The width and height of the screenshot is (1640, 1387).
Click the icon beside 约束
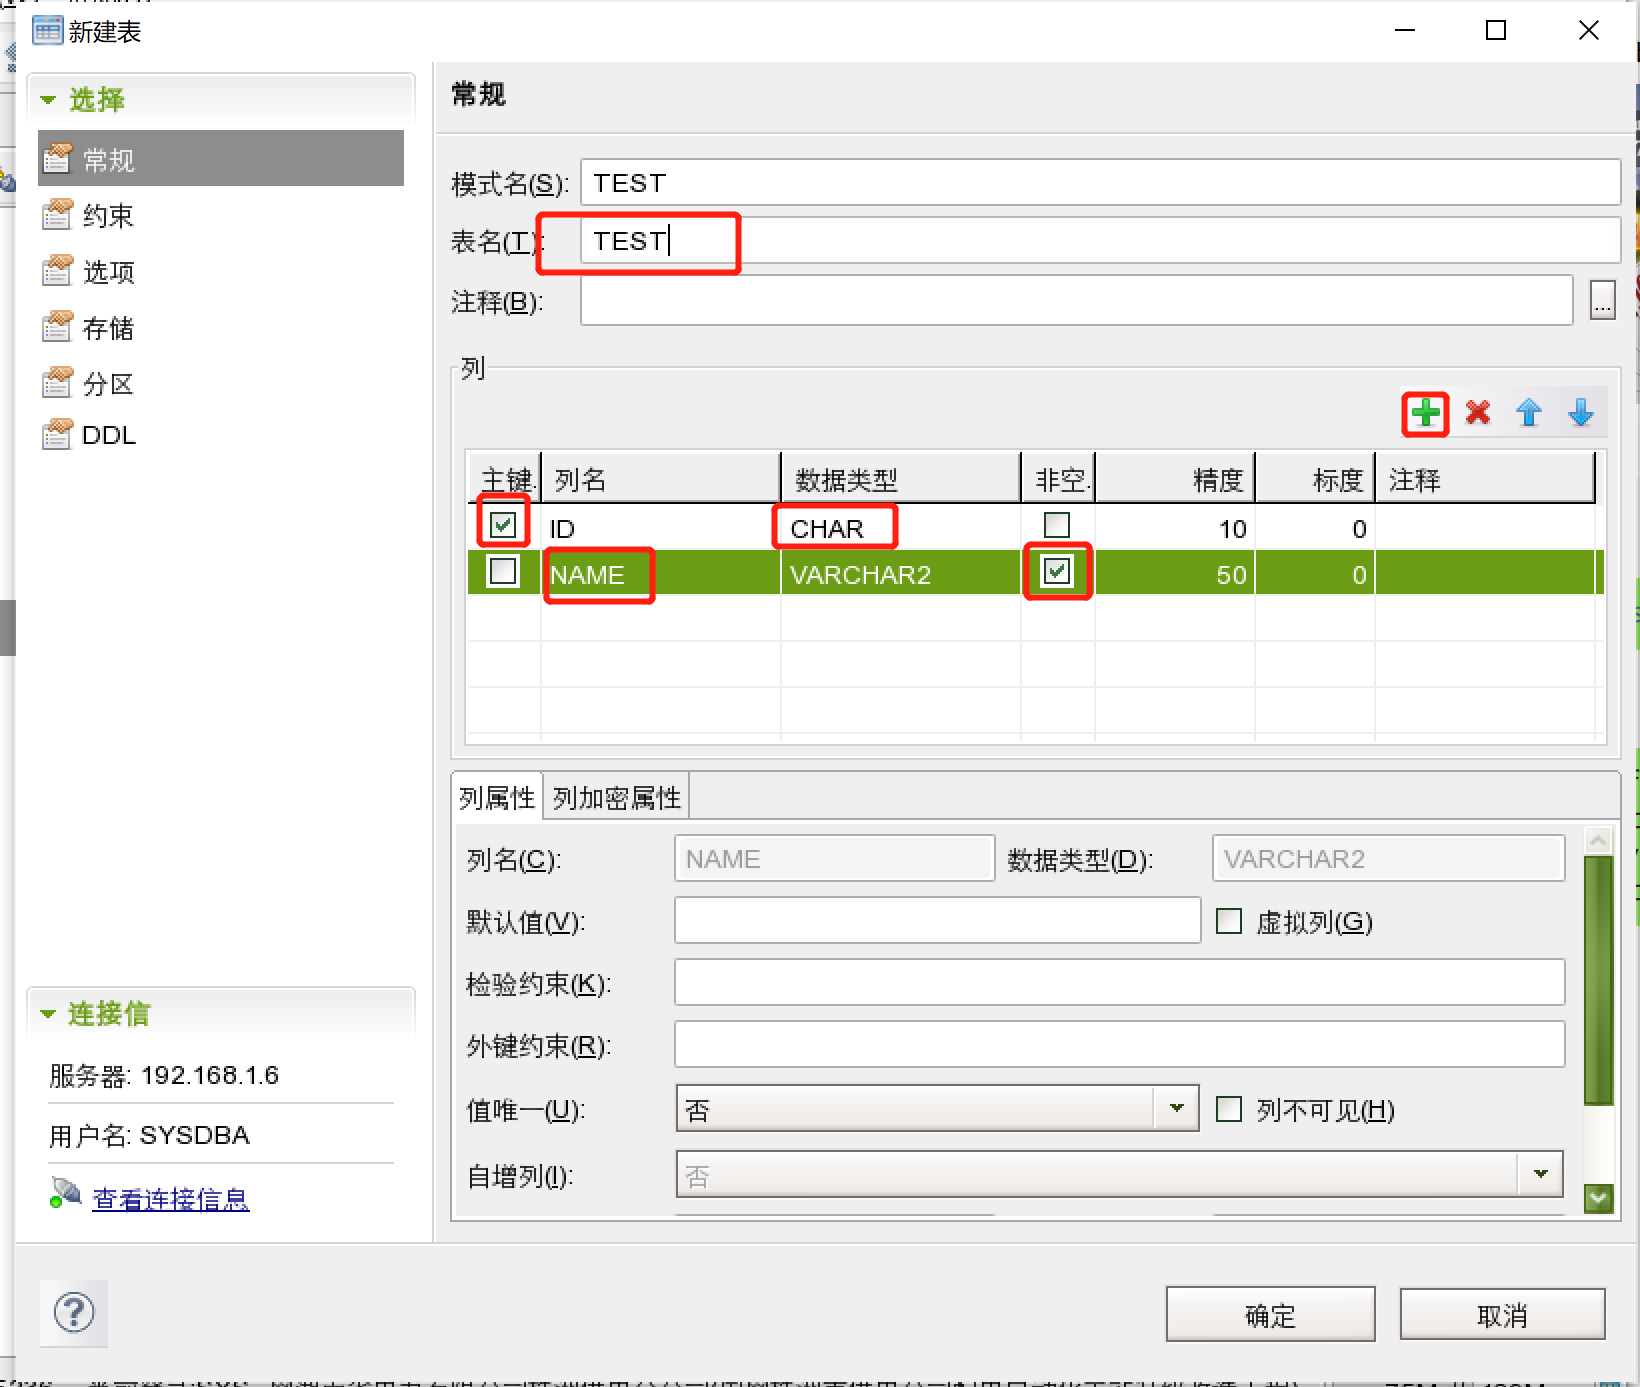click(58, 215)
